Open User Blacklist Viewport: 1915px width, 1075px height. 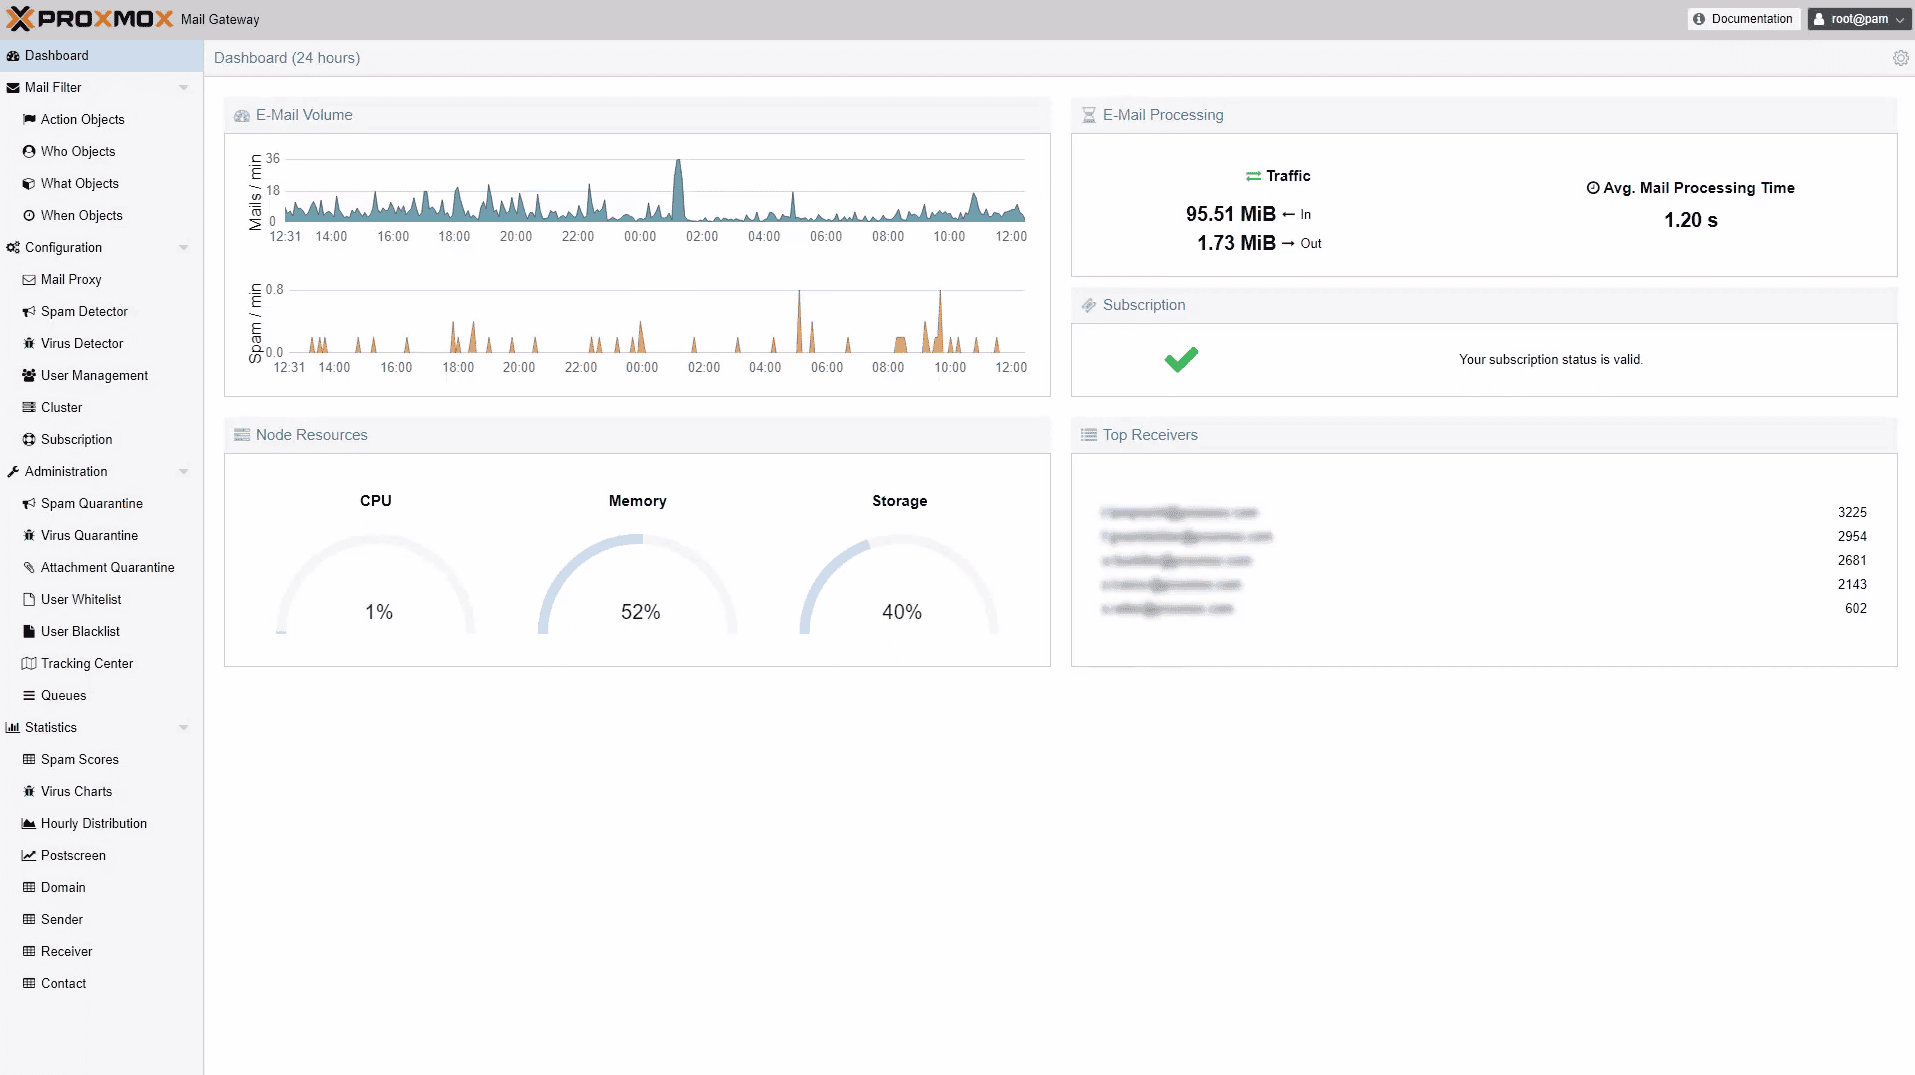[101, 631]
